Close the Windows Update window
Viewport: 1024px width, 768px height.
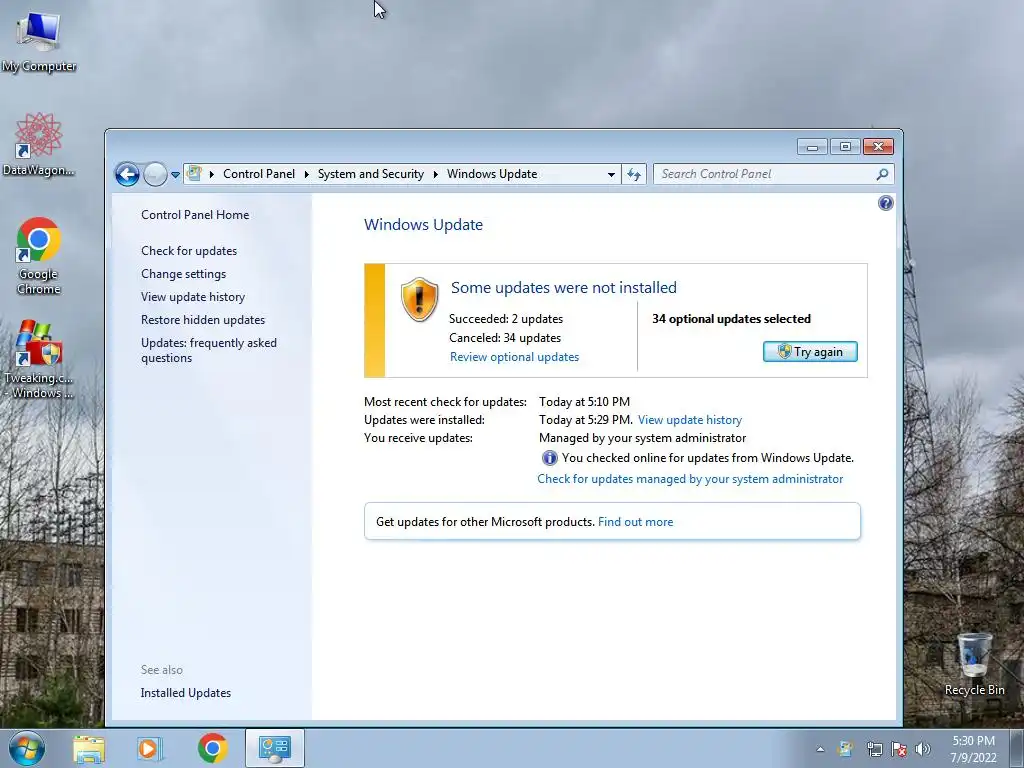[x=878, y=147]
